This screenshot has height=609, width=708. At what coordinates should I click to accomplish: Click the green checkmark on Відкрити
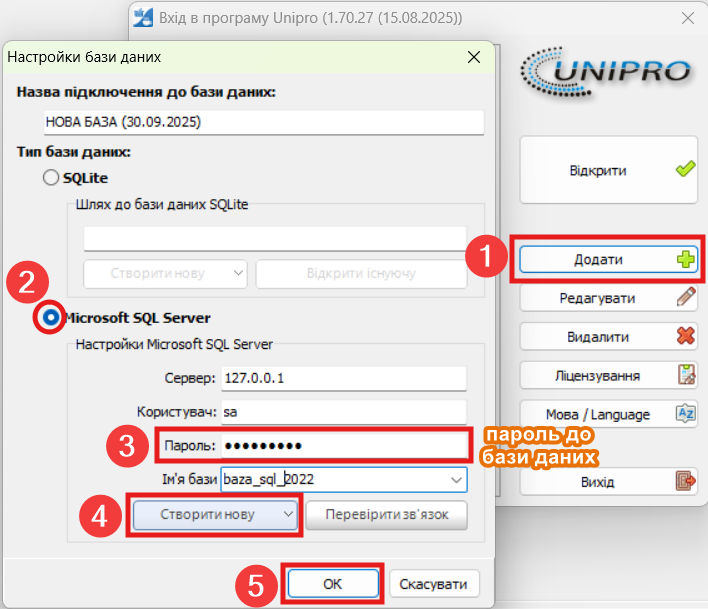[x=685, y=170]
